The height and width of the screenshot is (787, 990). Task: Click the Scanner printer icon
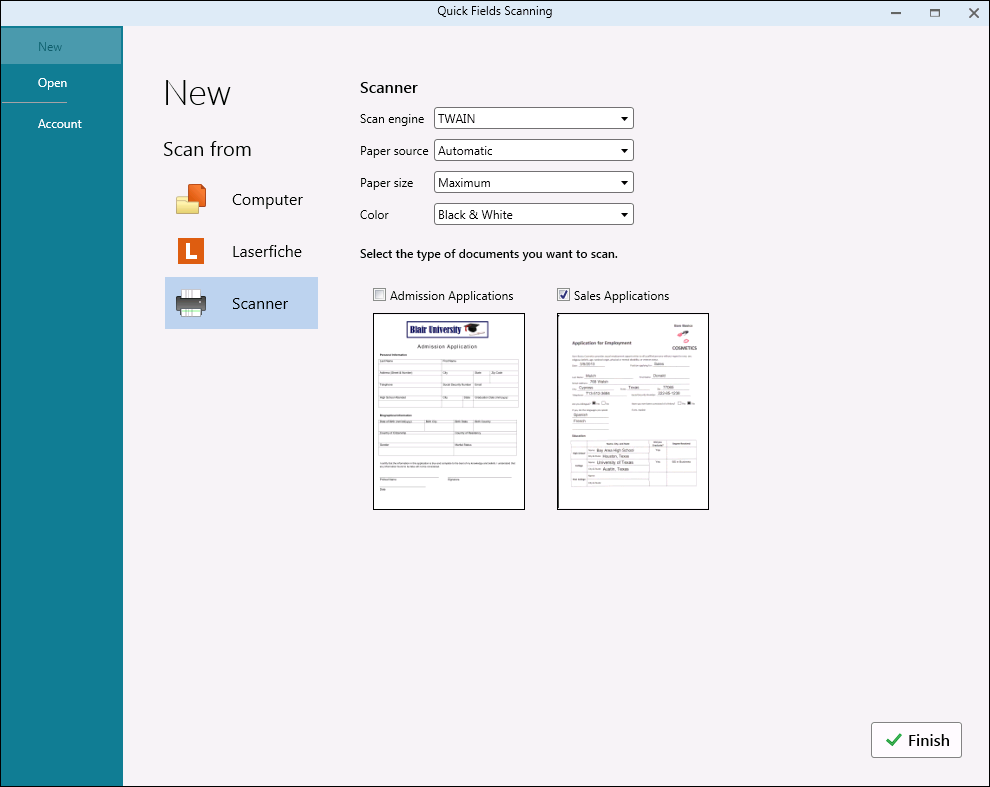click(190, 303)
